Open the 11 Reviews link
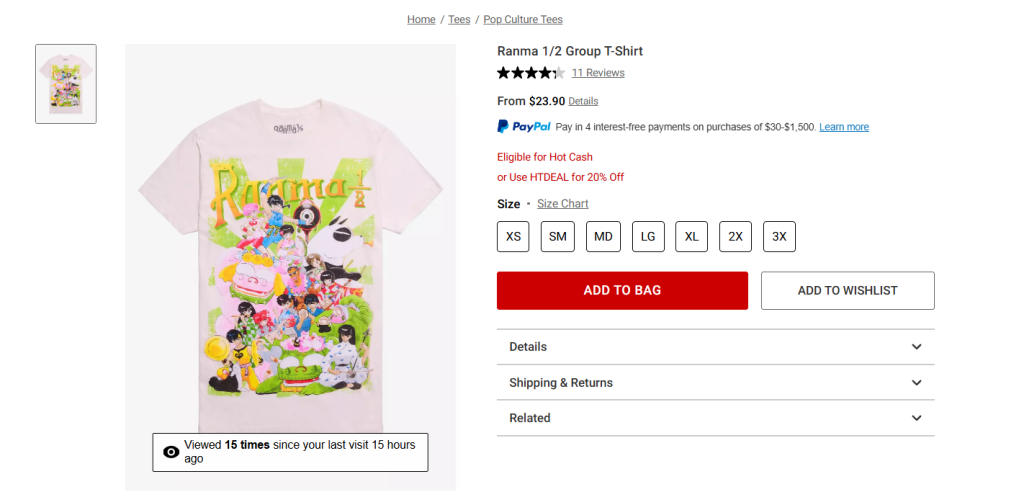Screen dimensions: 1024x492 (x=598, y=73)
